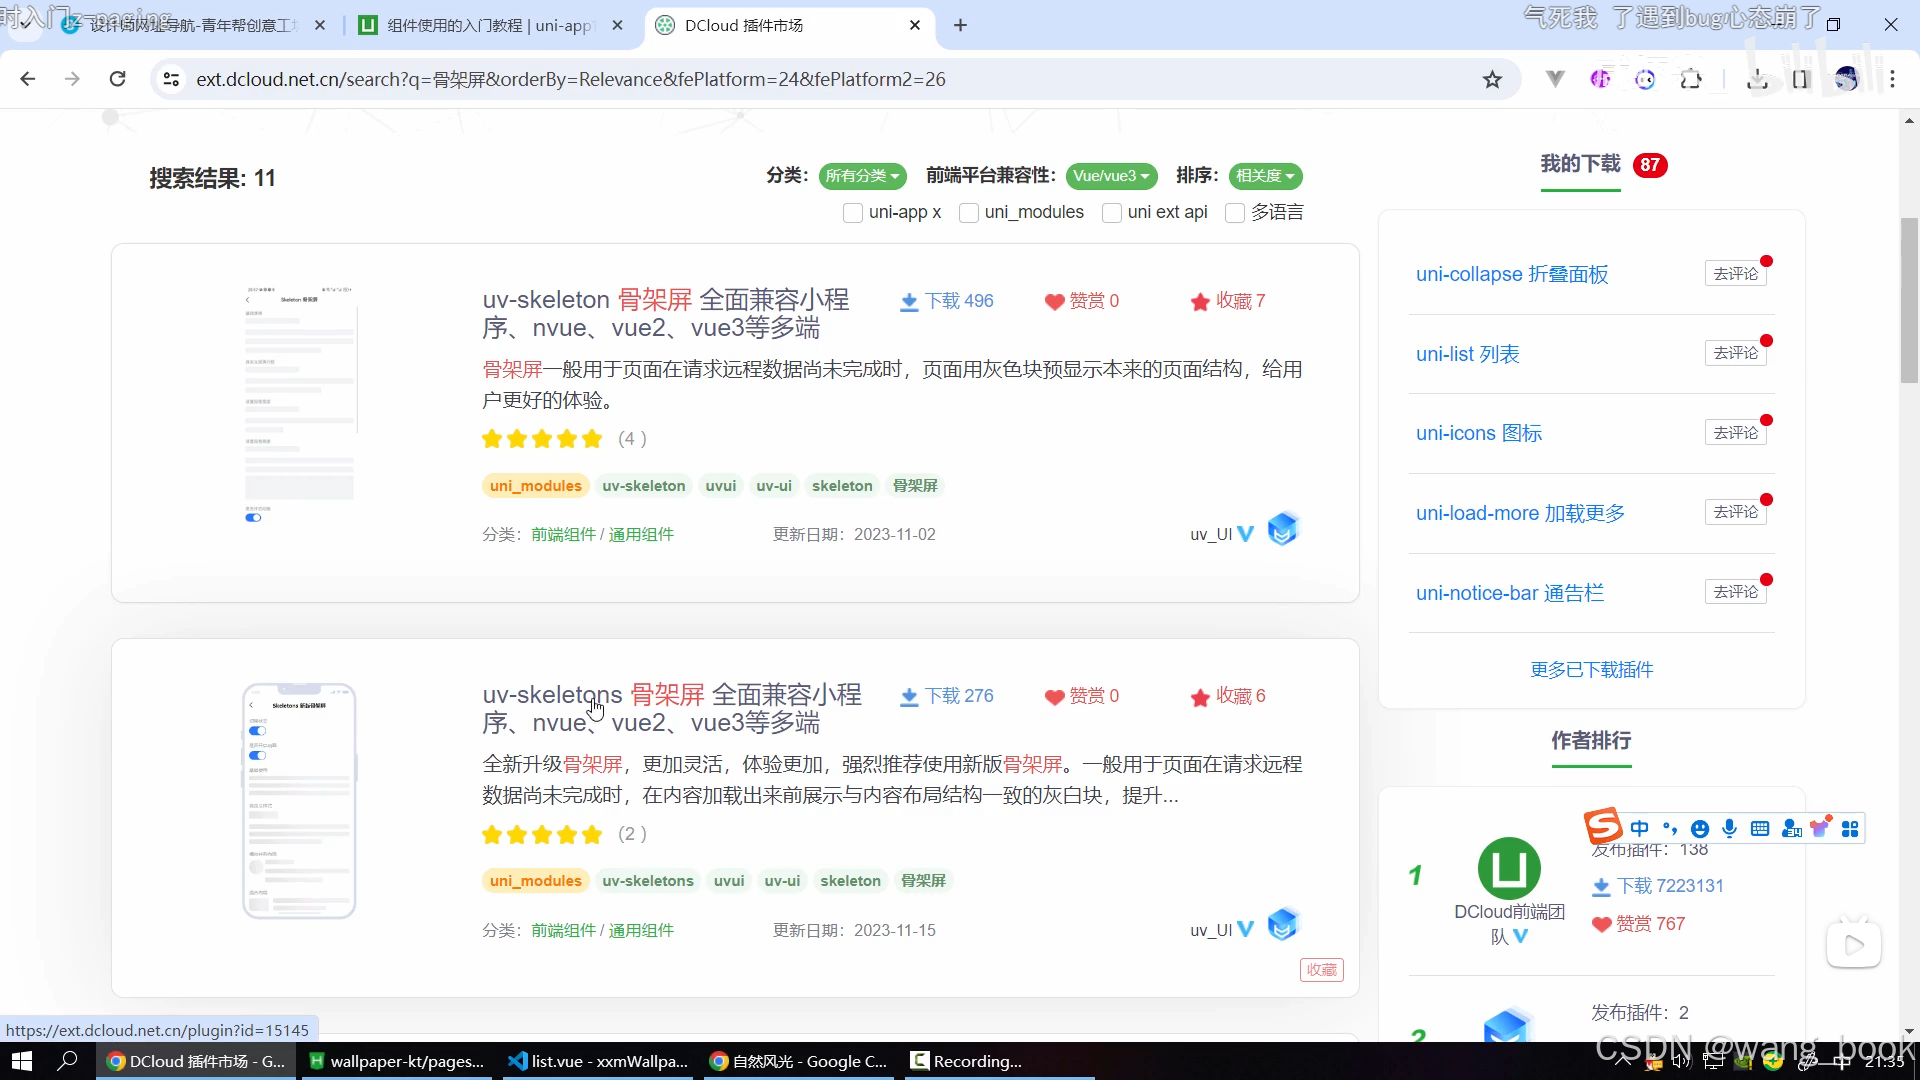Viewport: 1920px width, 1080px height.
Task: Reload the DCloud page
Action: pyautogui.click(x=117, y=79)
